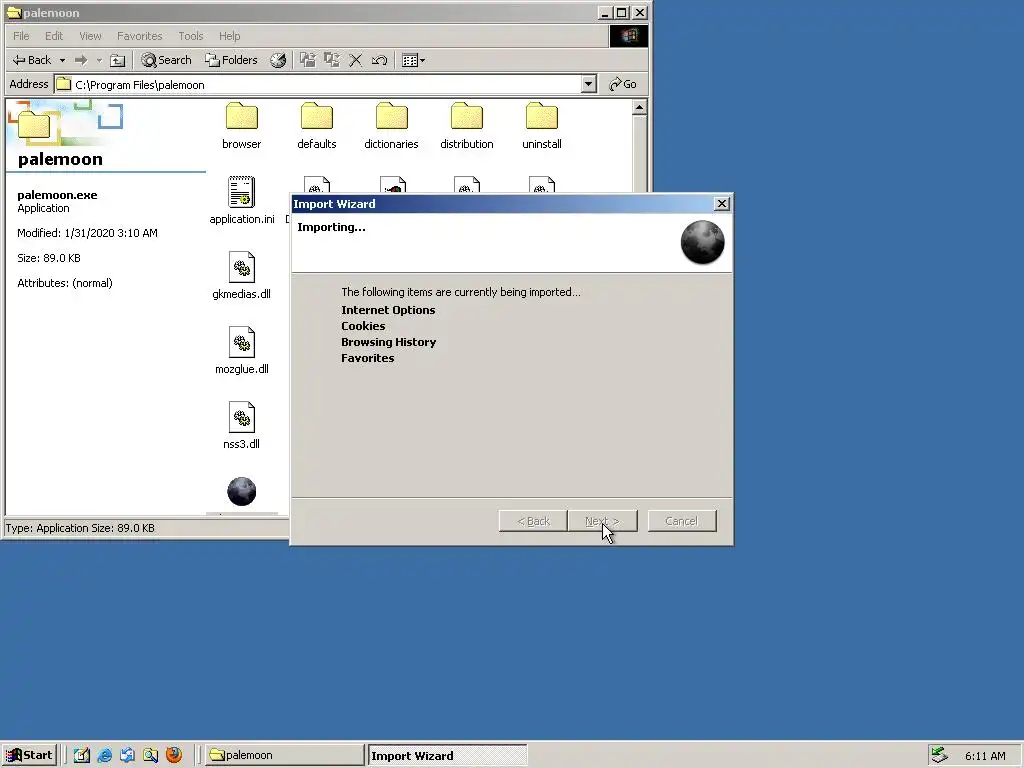The image size is (1024, 768).
Task: Click the 'palemoon.exe' name in details pane
Action: (57, 195)
